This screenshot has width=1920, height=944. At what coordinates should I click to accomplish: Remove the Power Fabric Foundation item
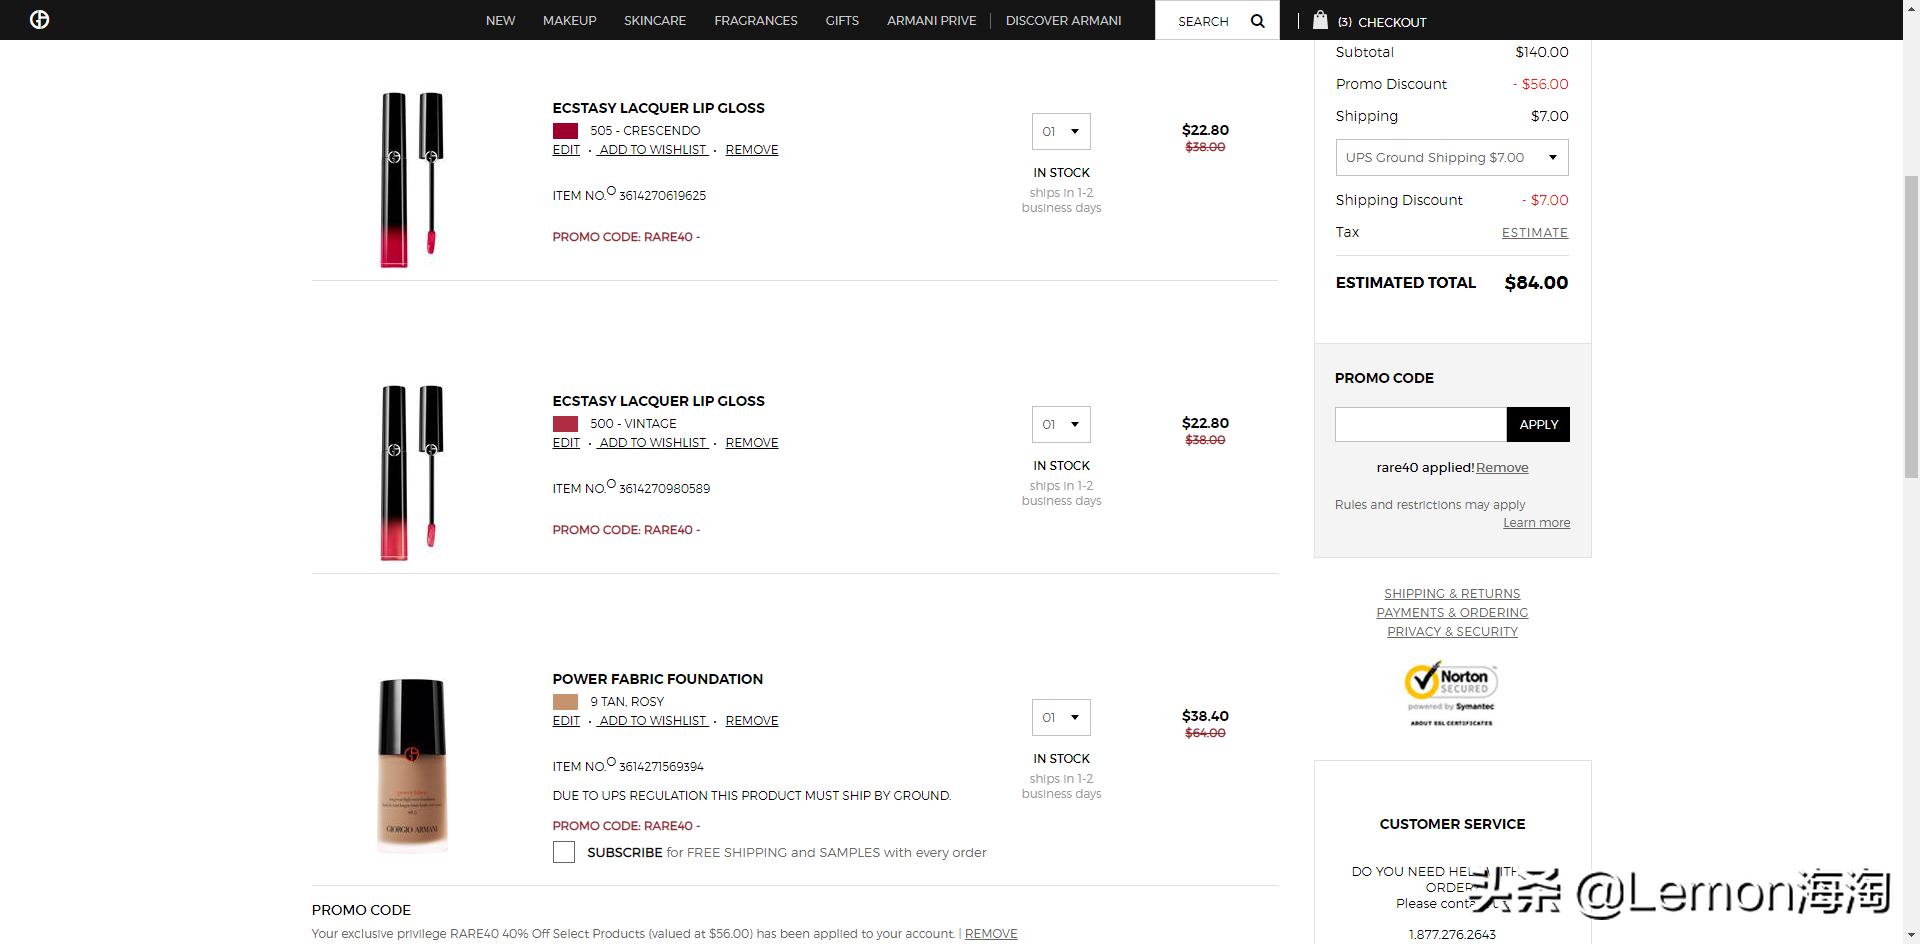pos(752,721)
